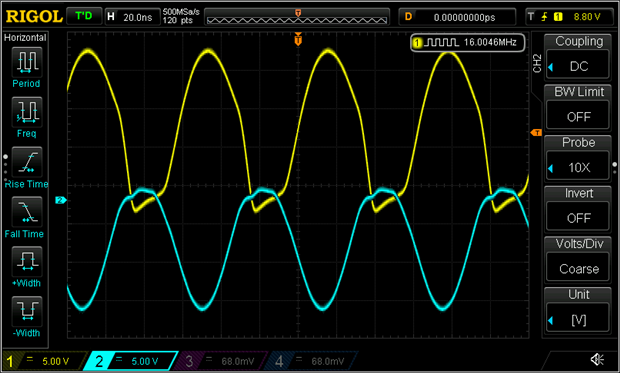Click the Coupling left arrow

coord(550,68)
